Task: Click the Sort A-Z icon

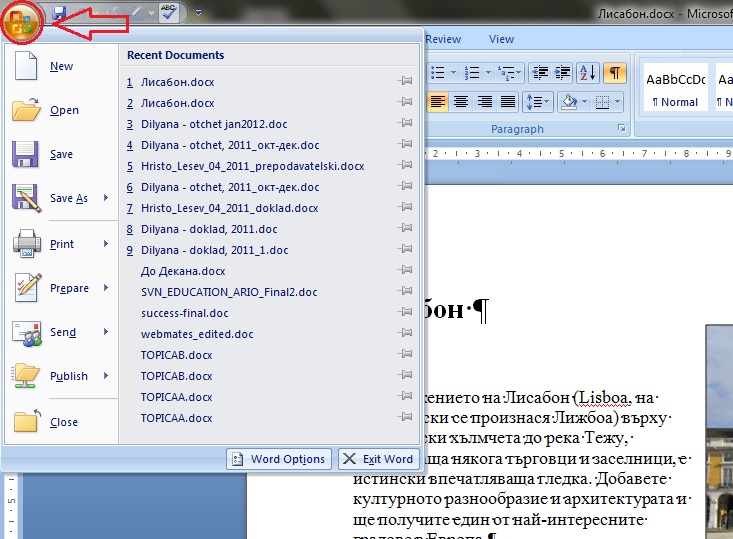Action: [588, 72]
